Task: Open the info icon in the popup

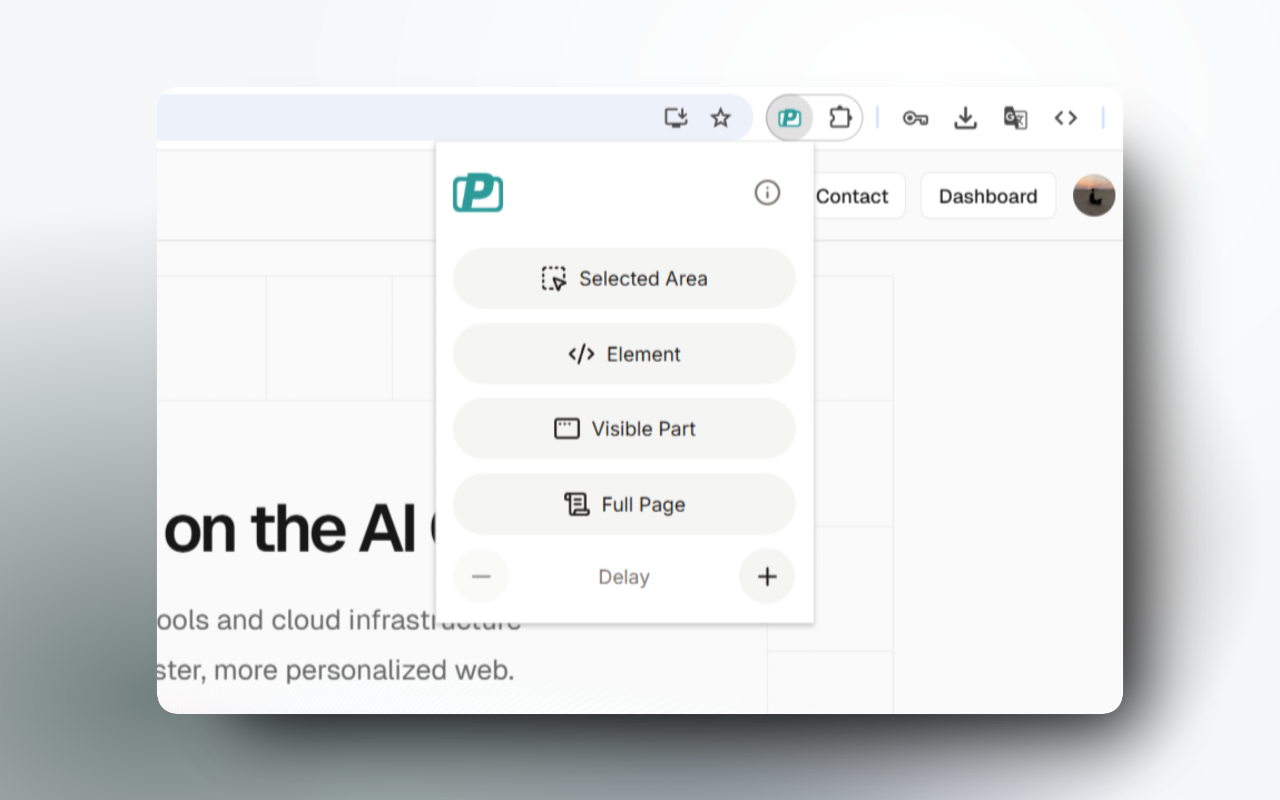Action: pos(767,193)
